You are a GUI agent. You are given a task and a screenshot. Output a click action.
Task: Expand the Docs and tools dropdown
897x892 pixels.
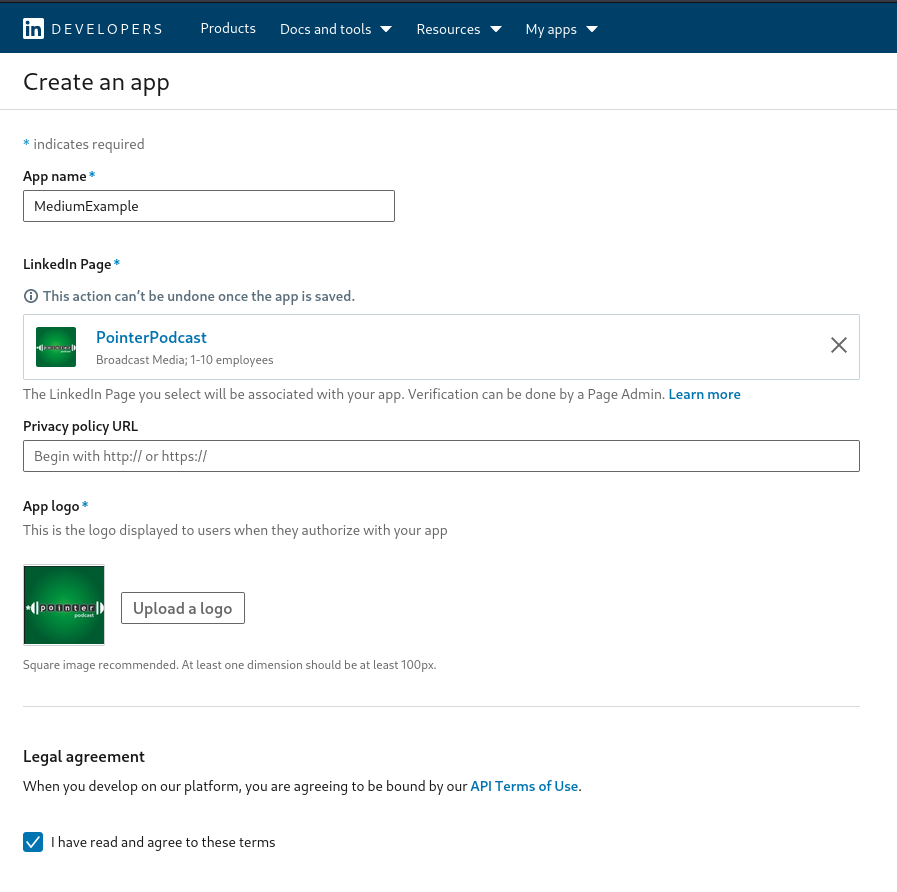pyautogui.click(x=335, y=29)
